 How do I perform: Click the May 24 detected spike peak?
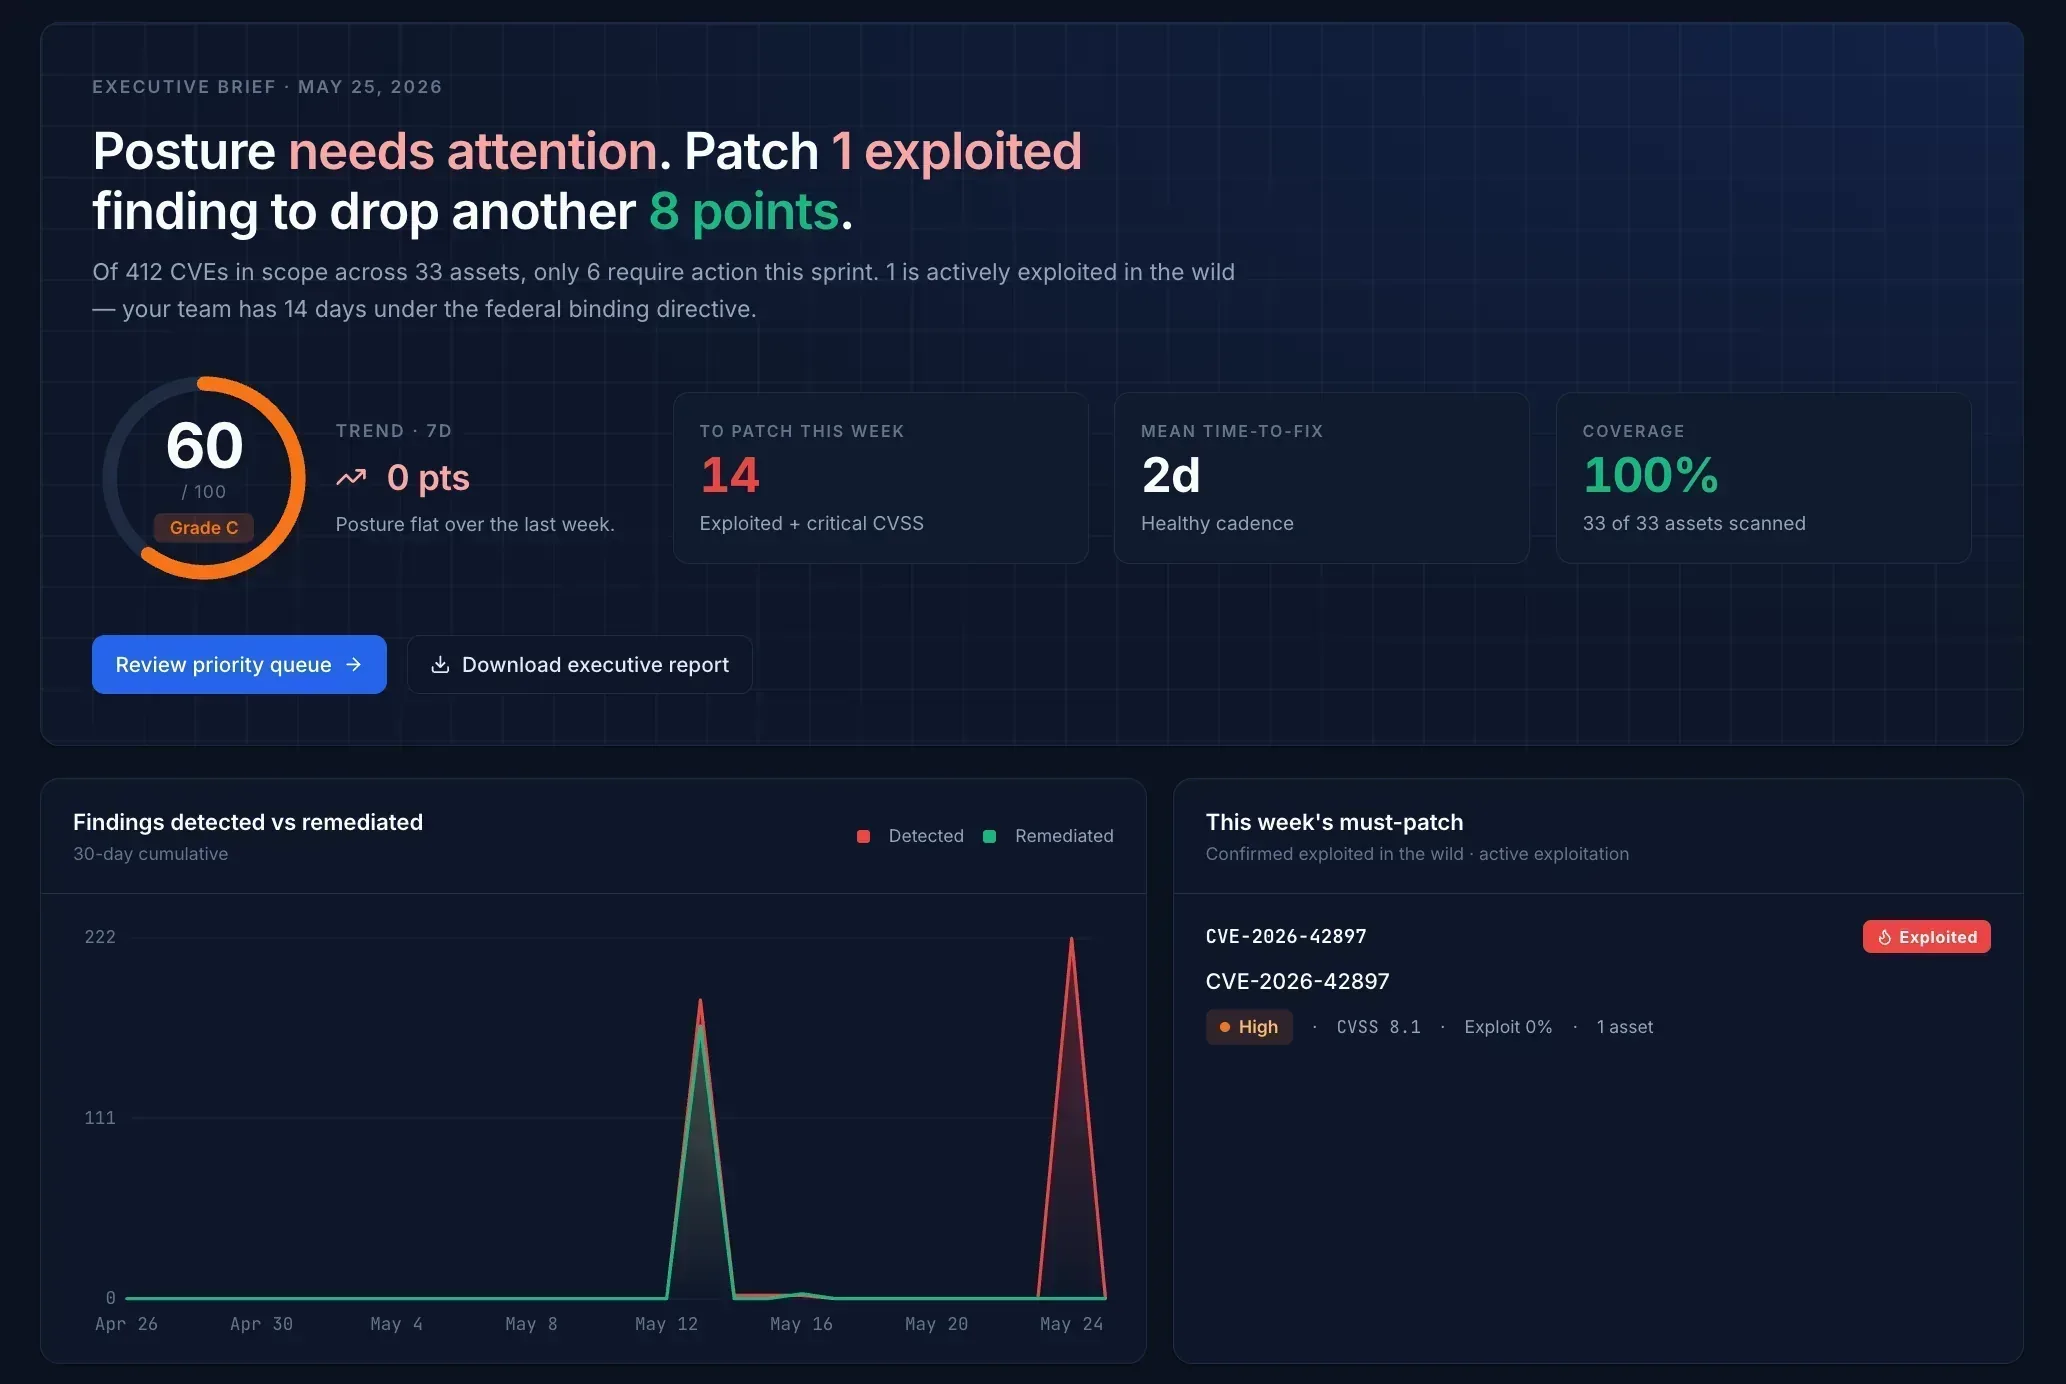point(1072,938)
